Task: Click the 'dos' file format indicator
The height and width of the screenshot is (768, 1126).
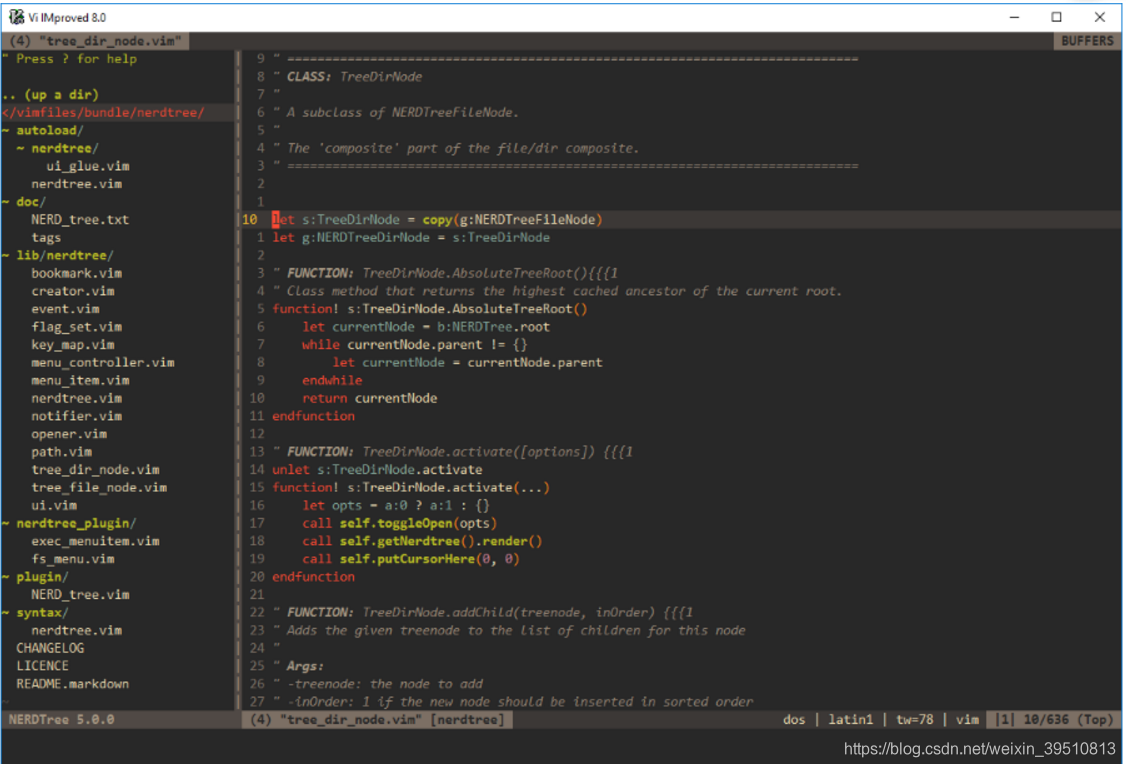Action: pos(794,720)
